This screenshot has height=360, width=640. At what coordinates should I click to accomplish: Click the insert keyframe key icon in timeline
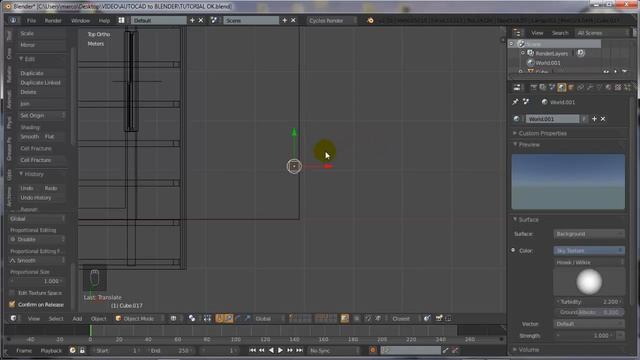[x=445, y=350]
